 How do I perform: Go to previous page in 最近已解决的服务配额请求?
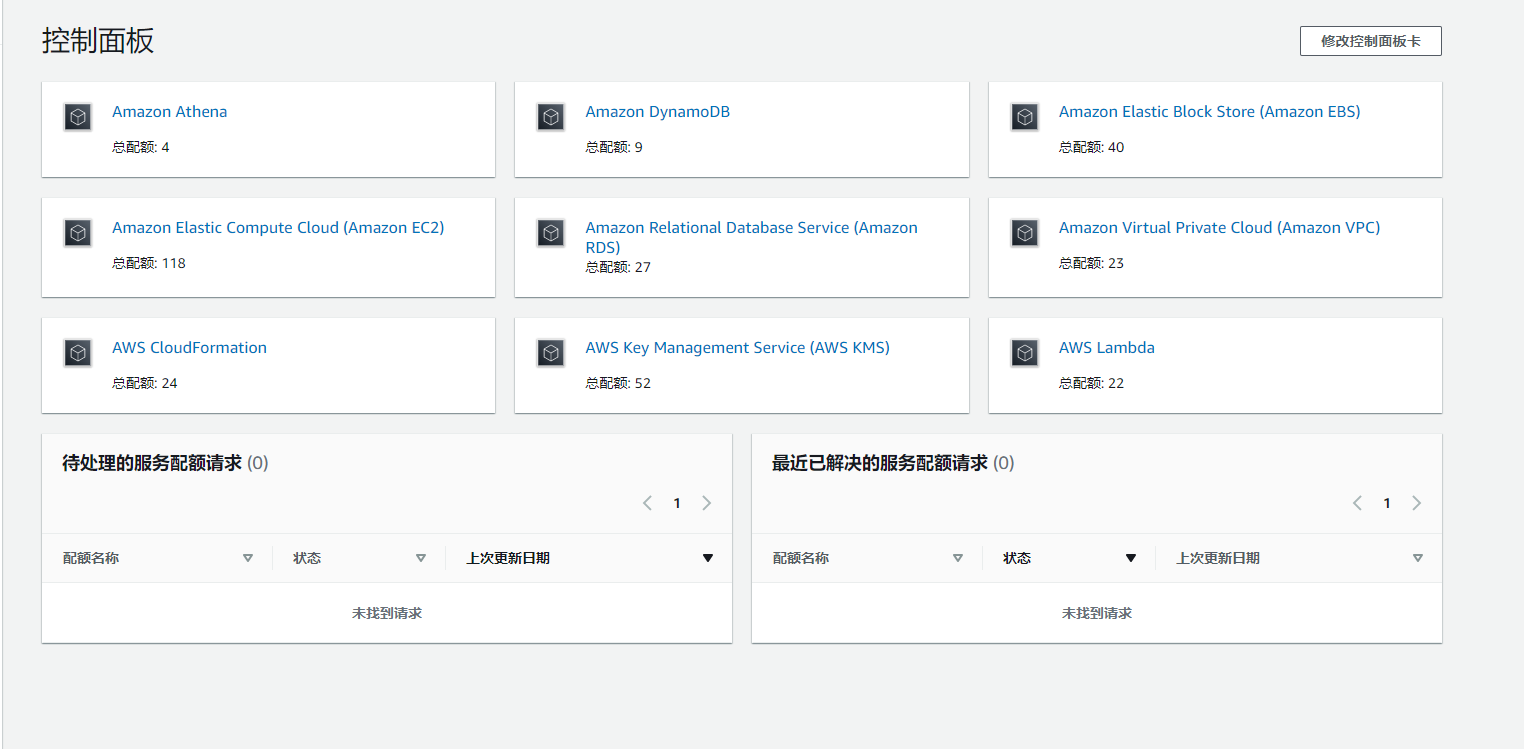point(1357,503)
